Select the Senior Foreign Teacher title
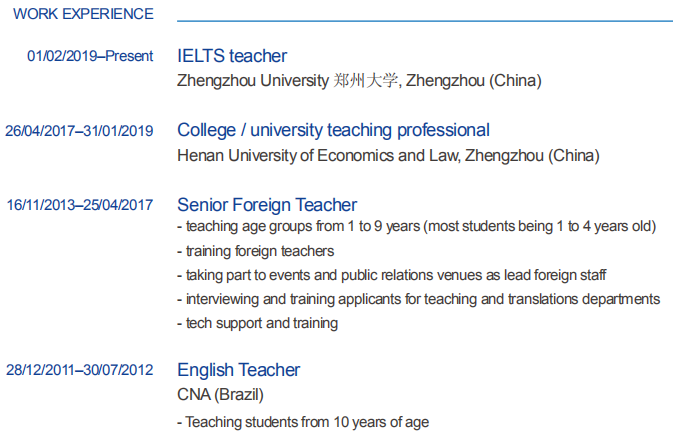 267,205
